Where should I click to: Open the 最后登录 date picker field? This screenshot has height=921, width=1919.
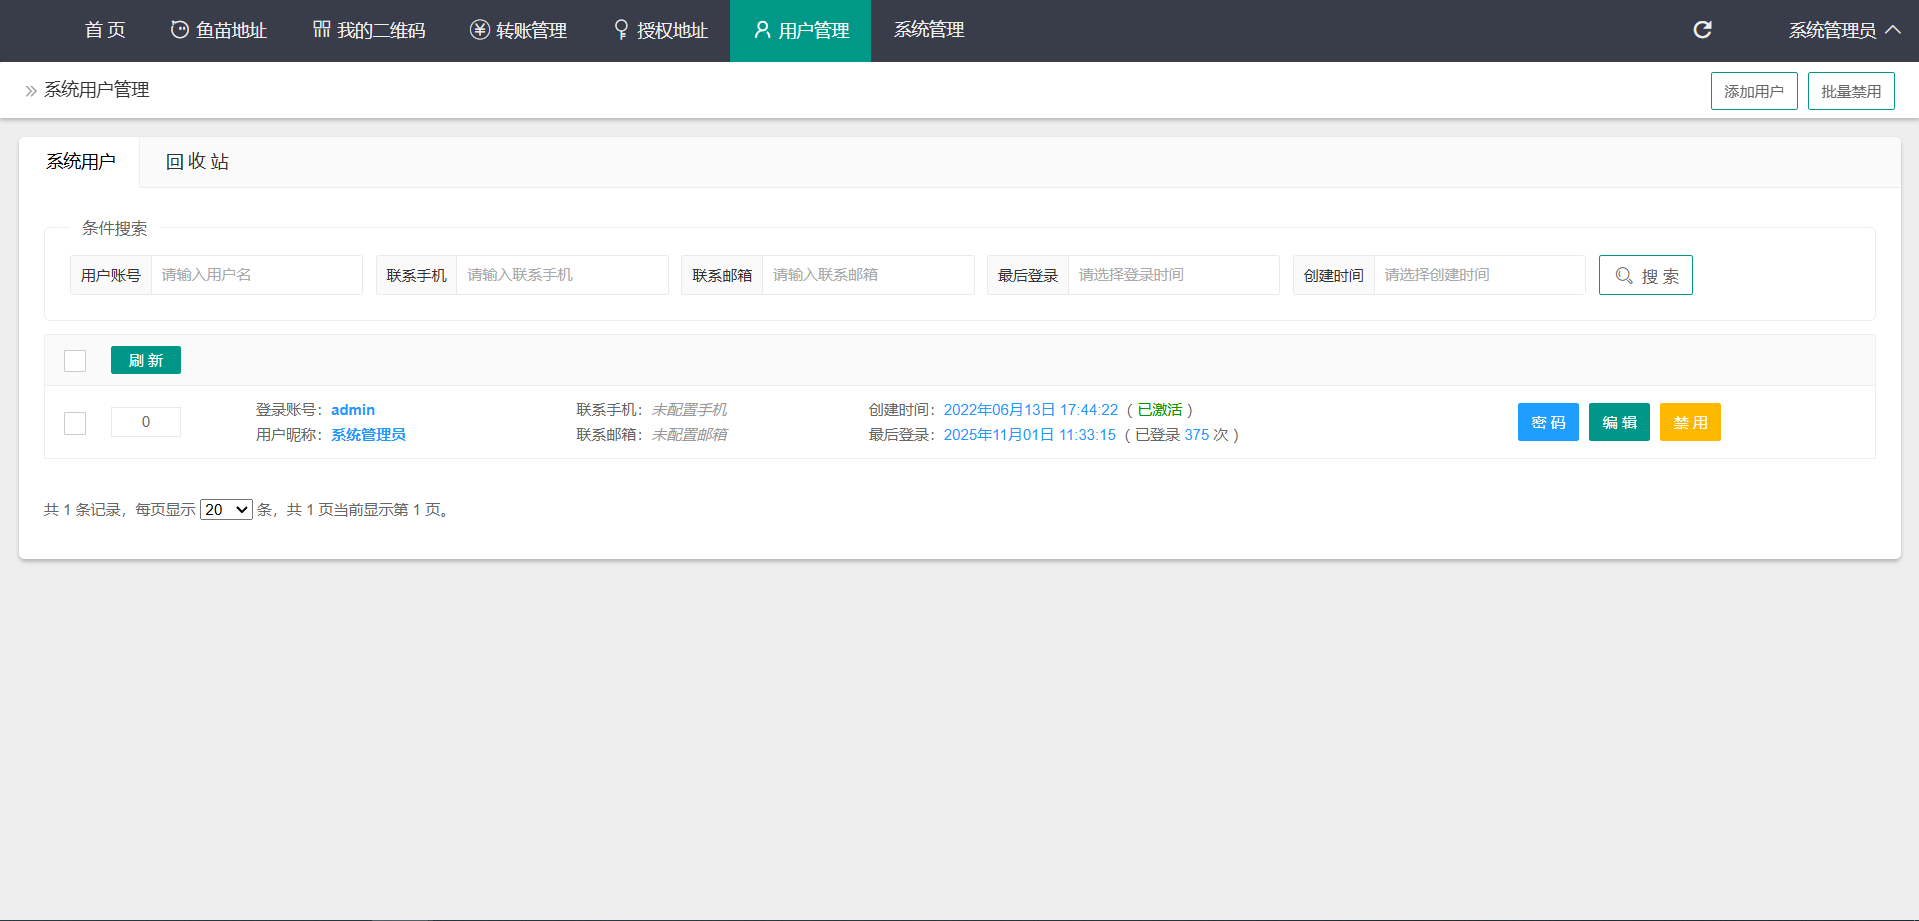tap(1173, 275)
